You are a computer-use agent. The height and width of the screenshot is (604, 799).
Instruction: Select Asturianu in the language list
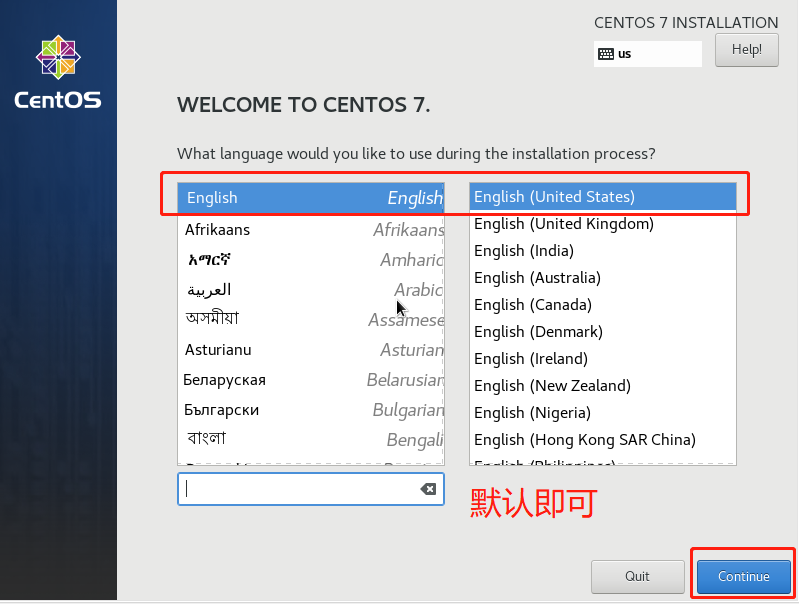coord(311,350)
